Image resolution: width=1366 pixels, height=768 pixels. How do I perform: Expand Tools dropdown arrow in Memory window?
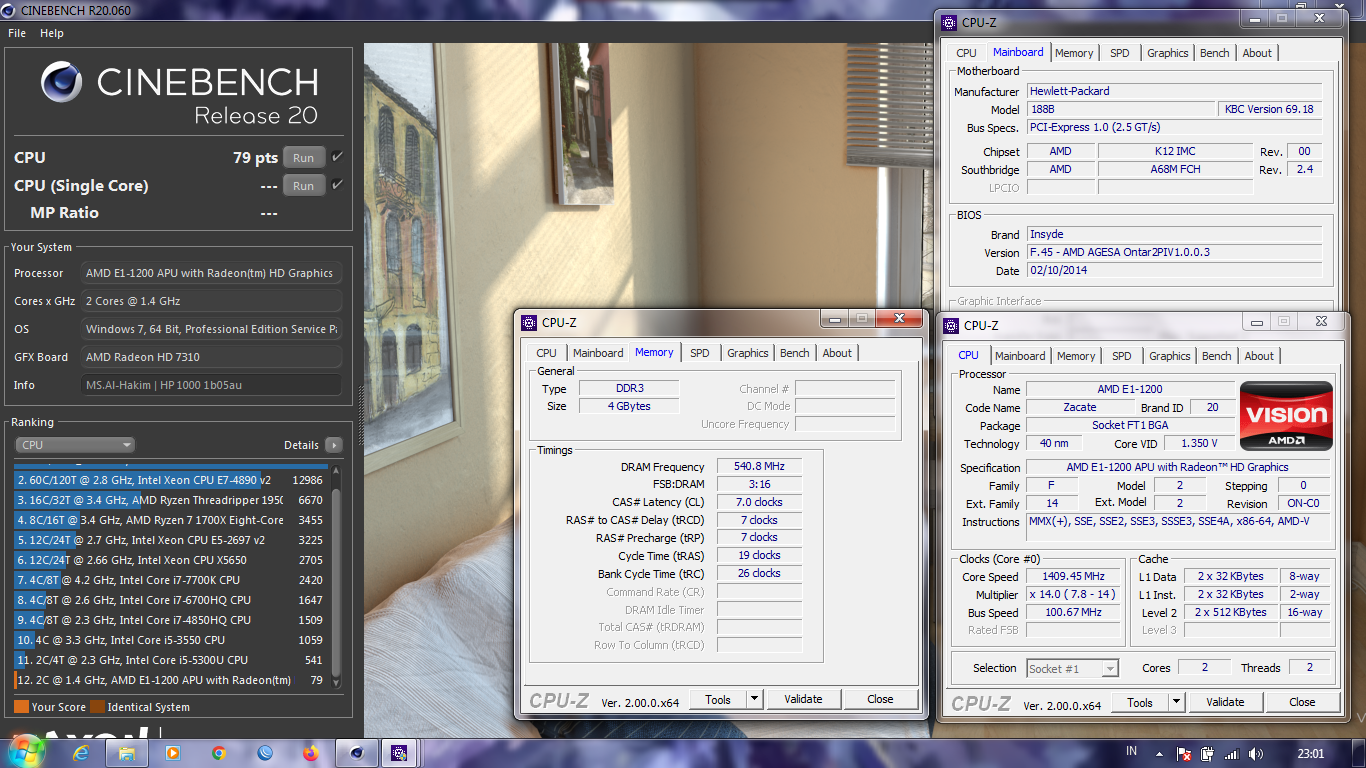754,699
